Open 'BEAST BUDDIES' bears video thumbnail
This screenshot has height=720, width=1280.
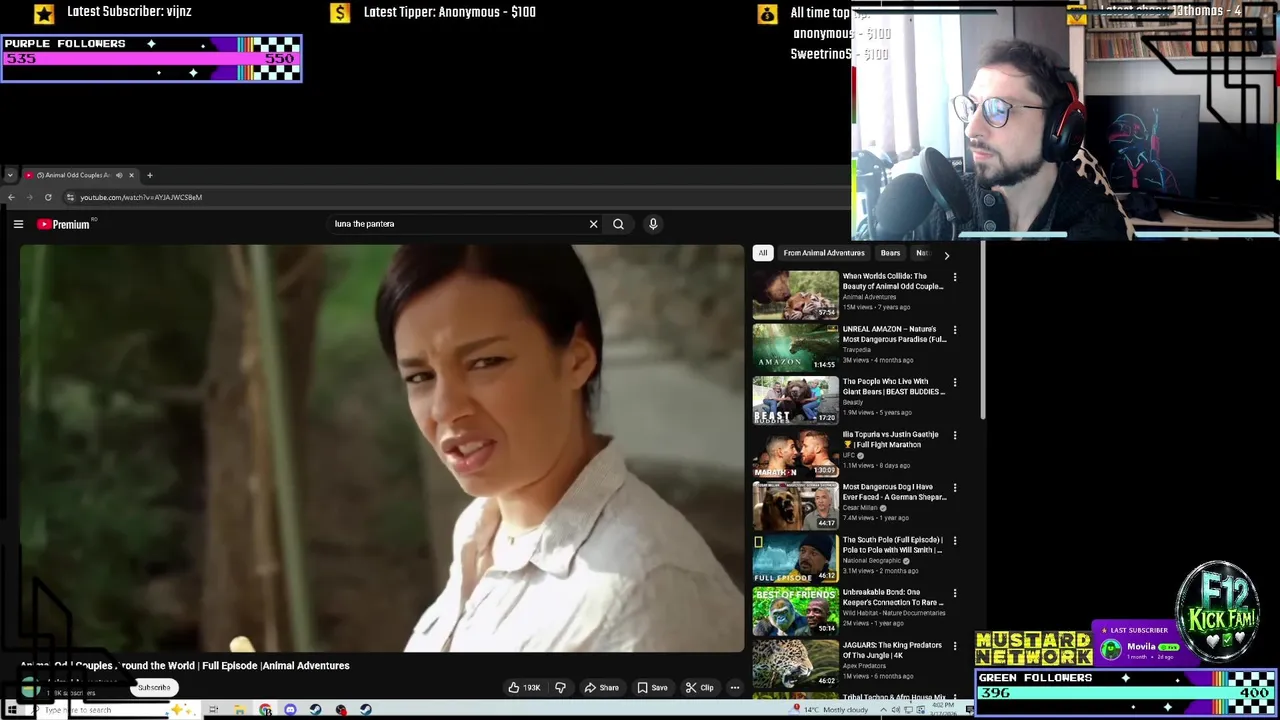pos(796,400)
